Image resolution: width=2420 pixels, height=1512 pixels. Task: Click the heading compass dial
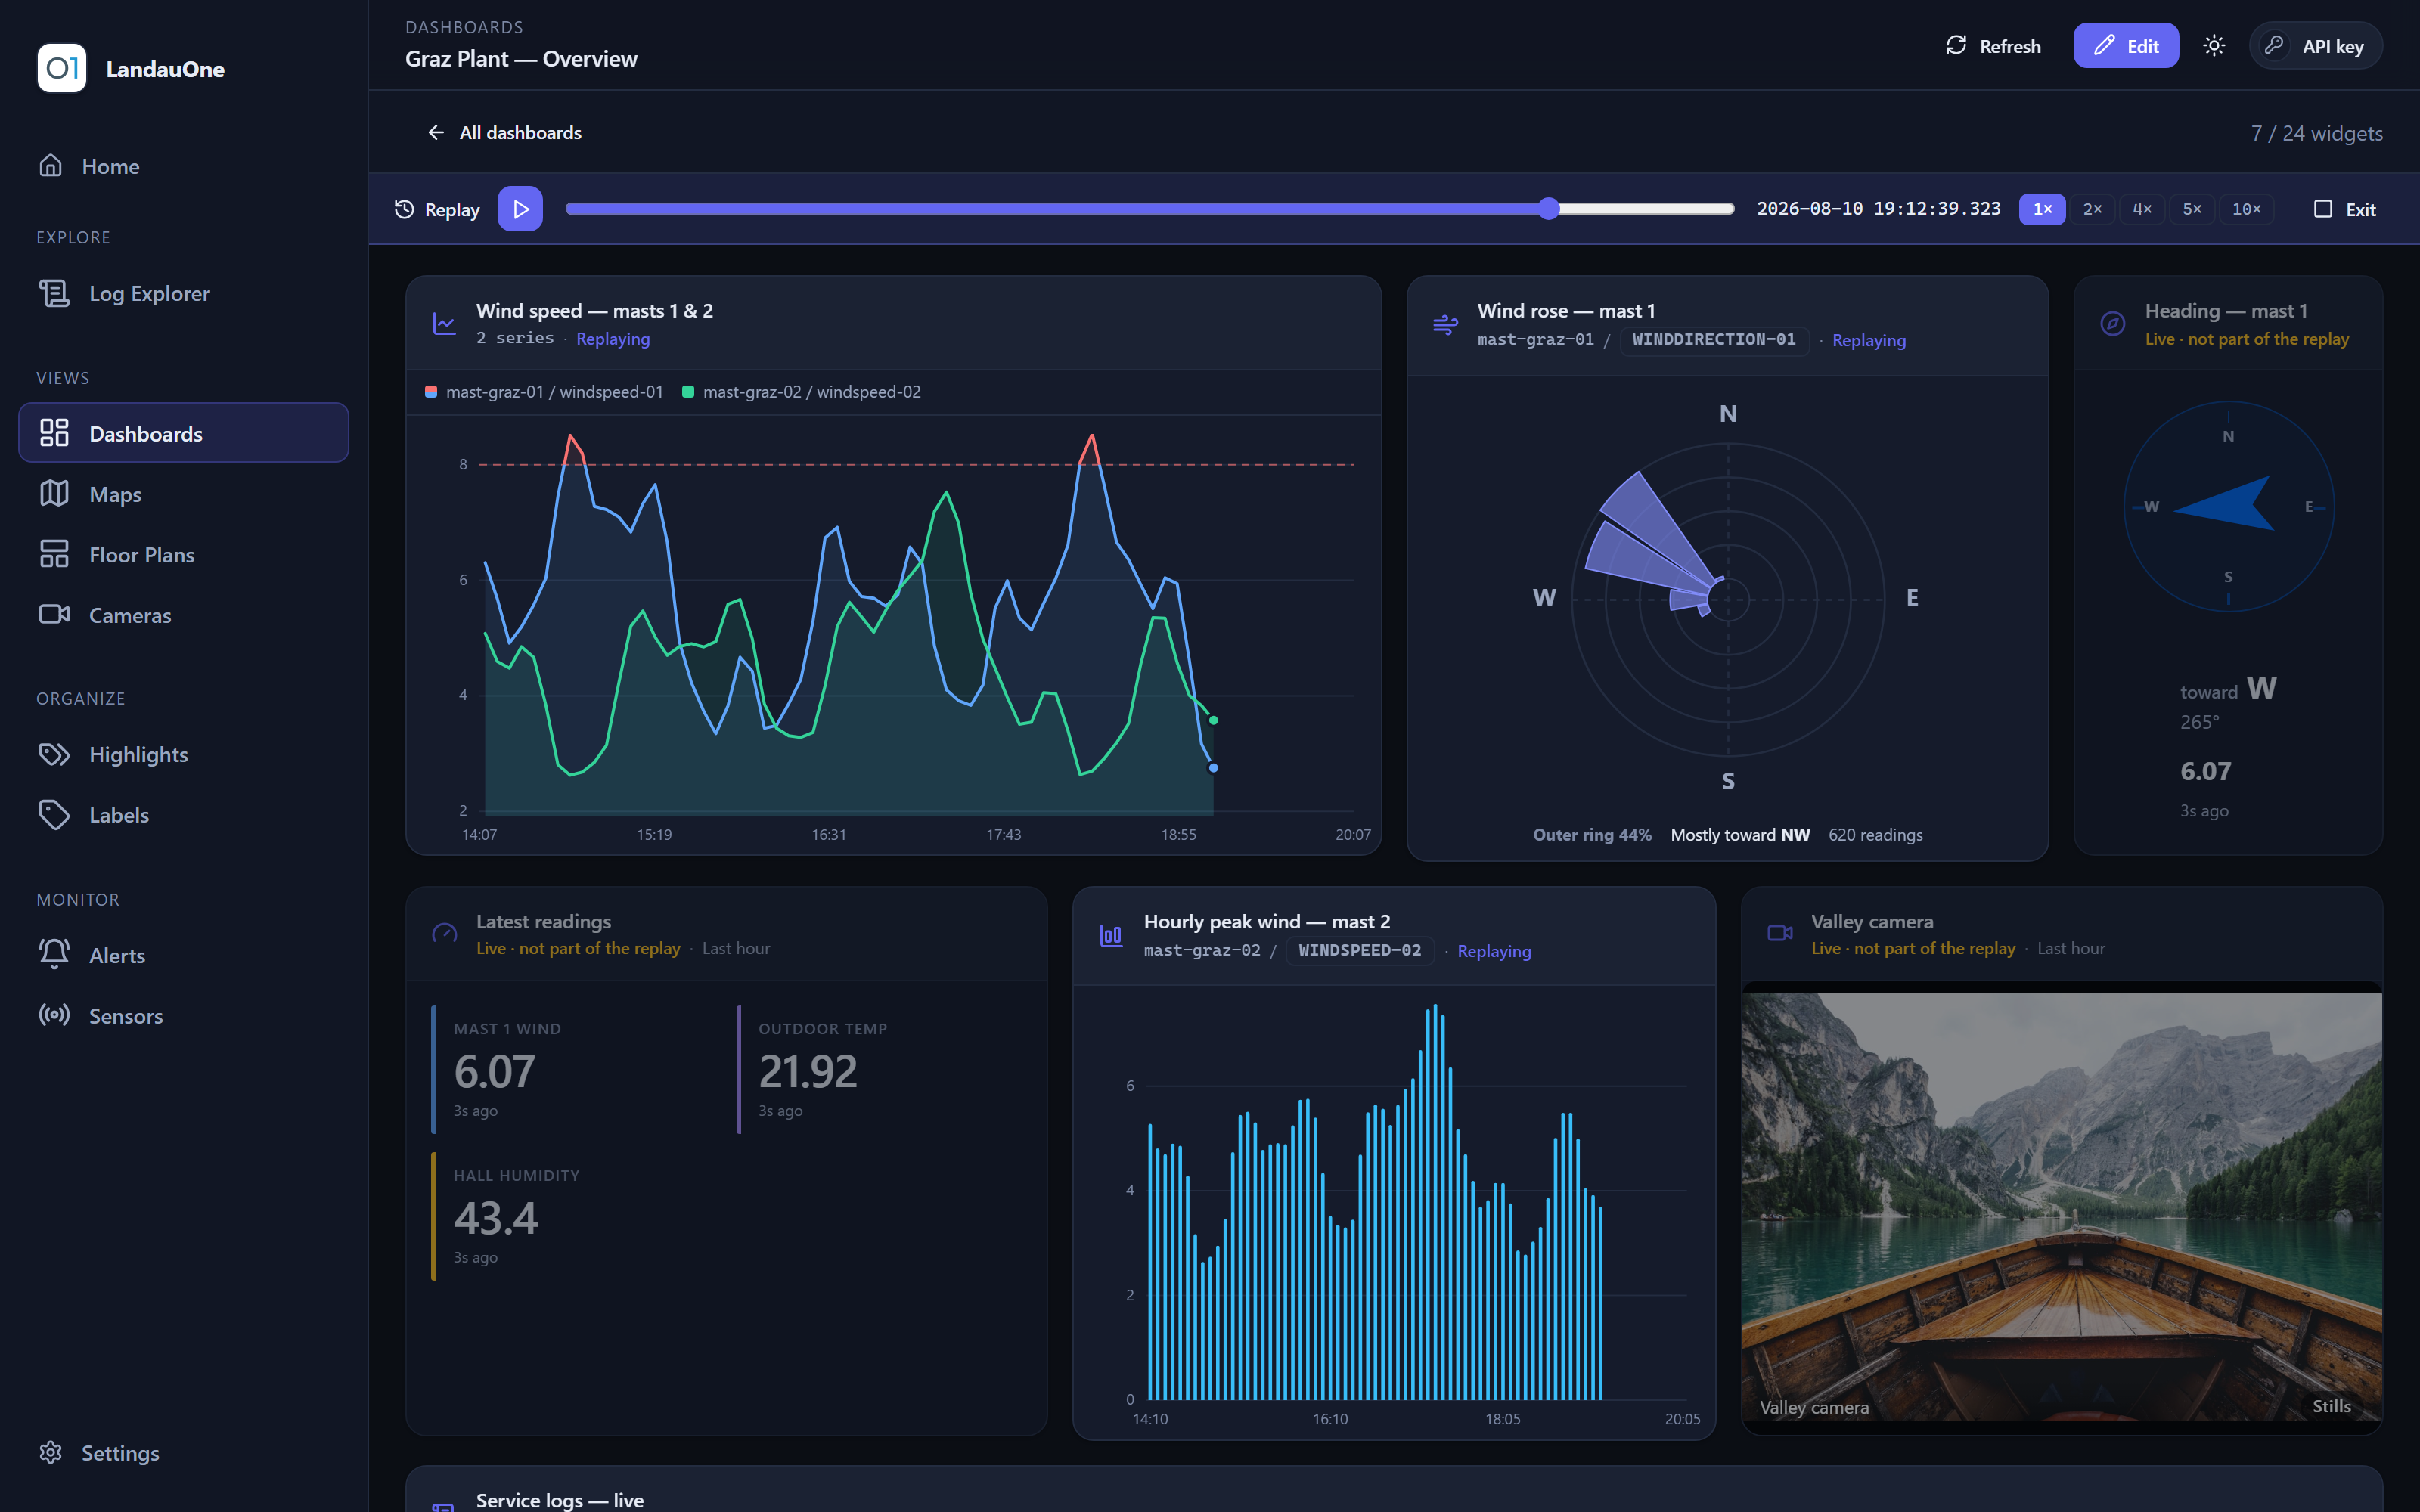(2228, 507)
